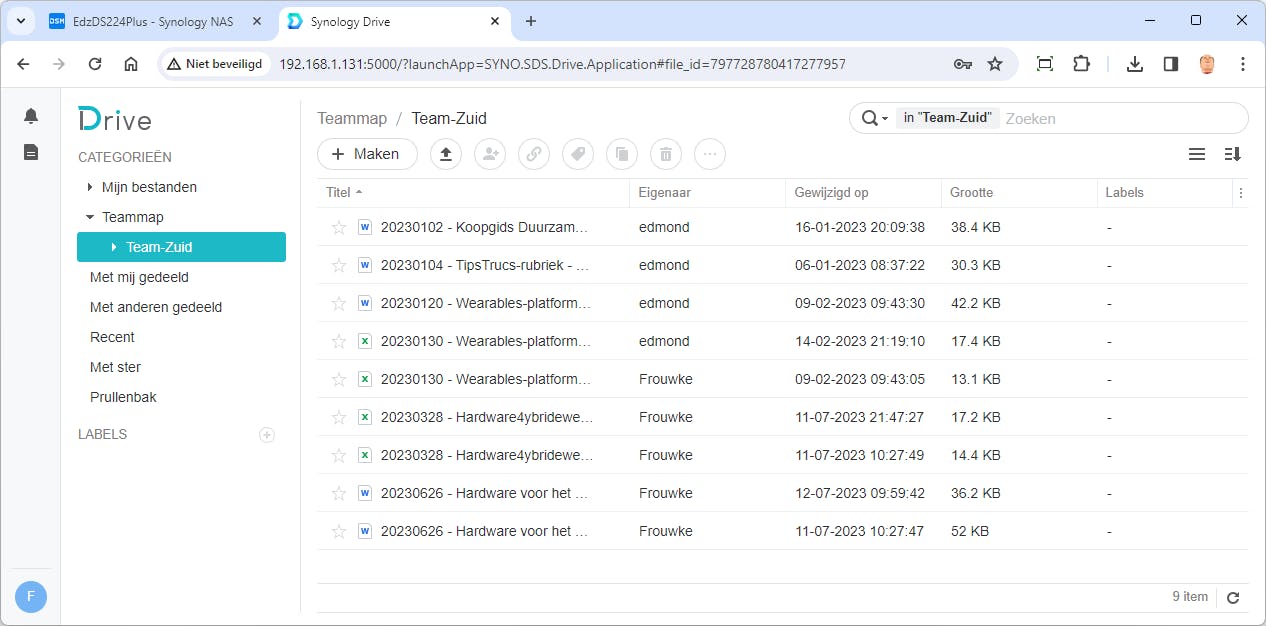Open the browser tab search dropdown

pyautogui.click(x=21, y=21)
